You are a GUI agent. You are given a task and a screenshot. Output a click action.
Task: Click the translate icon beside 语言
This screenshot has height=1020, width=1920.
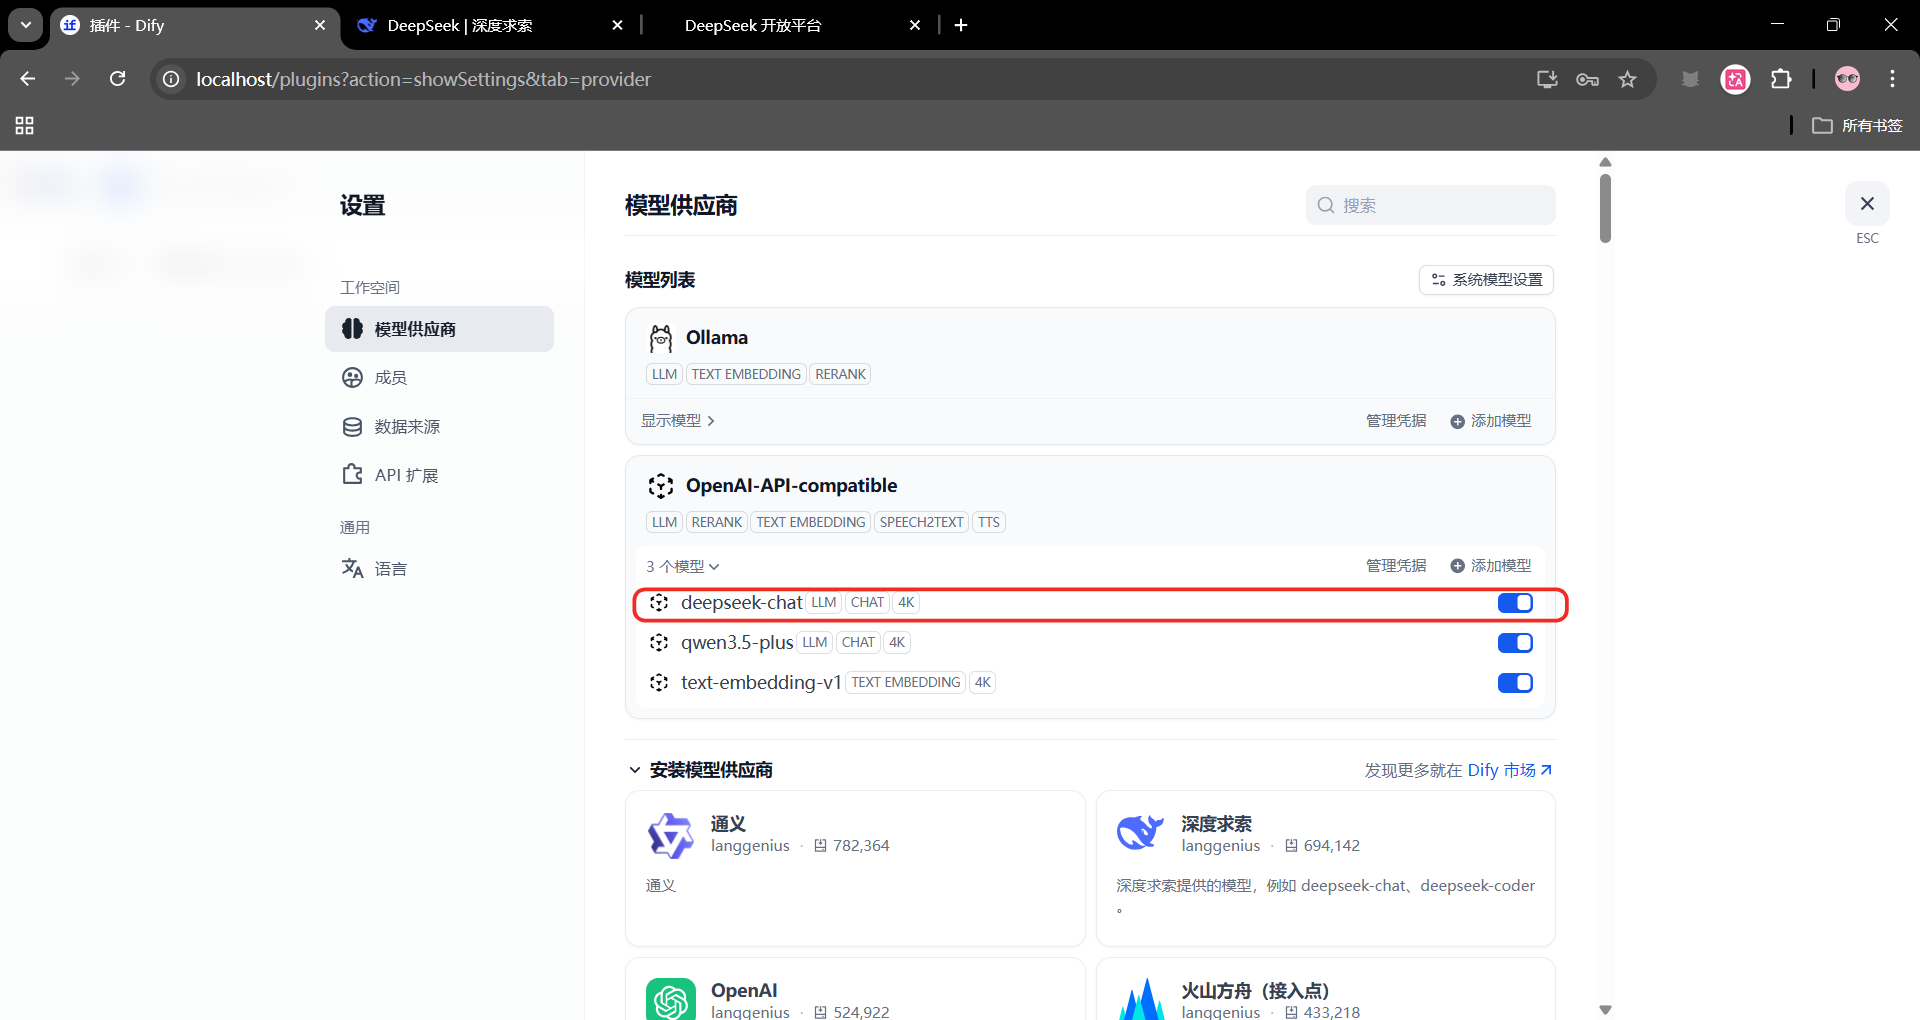click(352, 568)
